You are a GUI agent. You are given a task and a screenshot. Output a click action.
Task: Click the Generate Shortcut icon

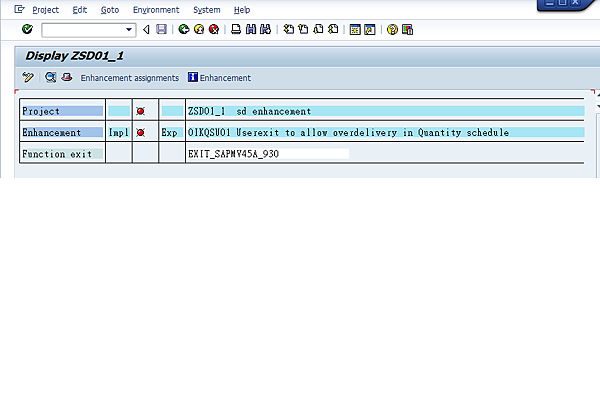pyautogui.click(x=370, y=29)
